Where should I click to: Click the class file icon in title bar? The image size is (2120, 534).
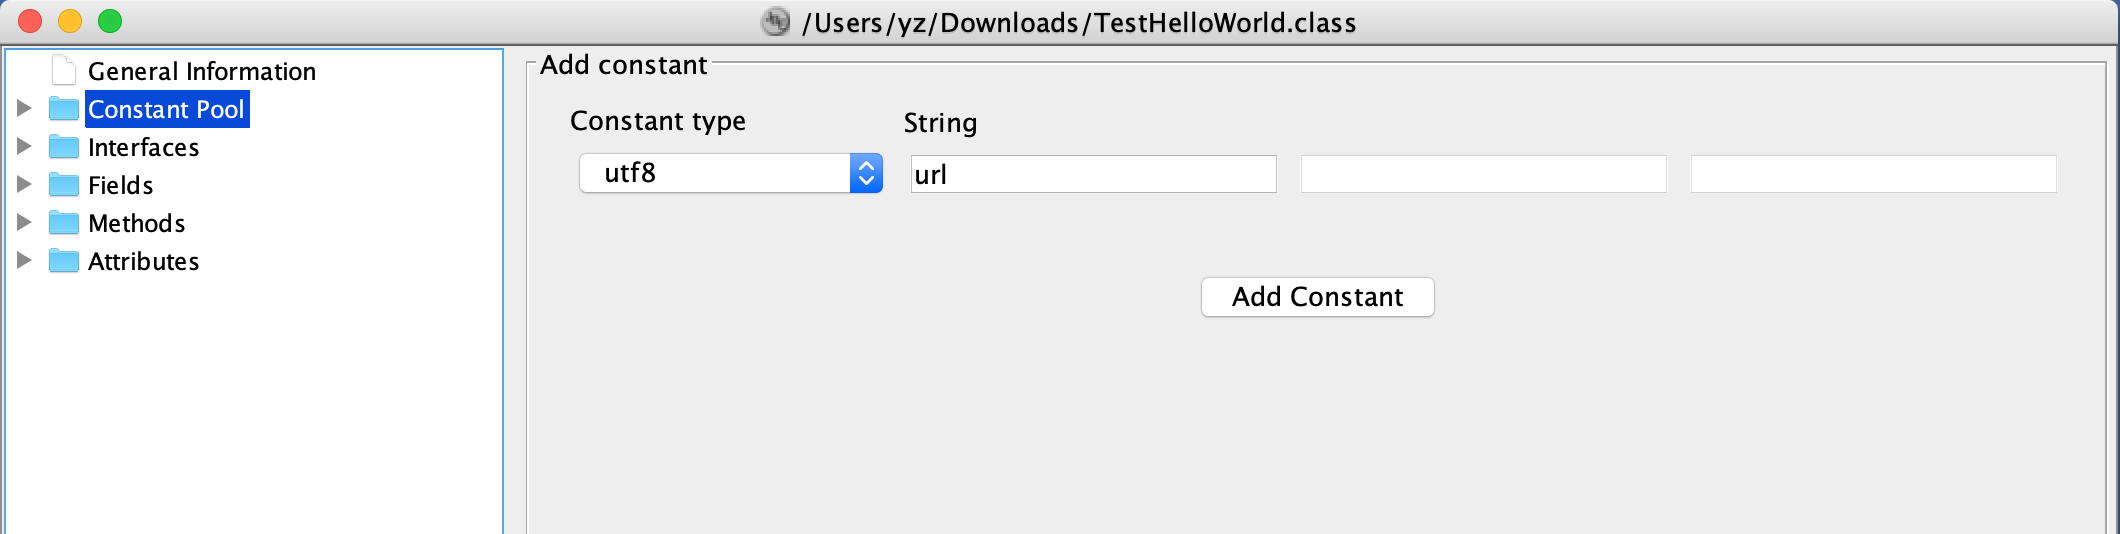pyautogui.click(x=776, y=21)
